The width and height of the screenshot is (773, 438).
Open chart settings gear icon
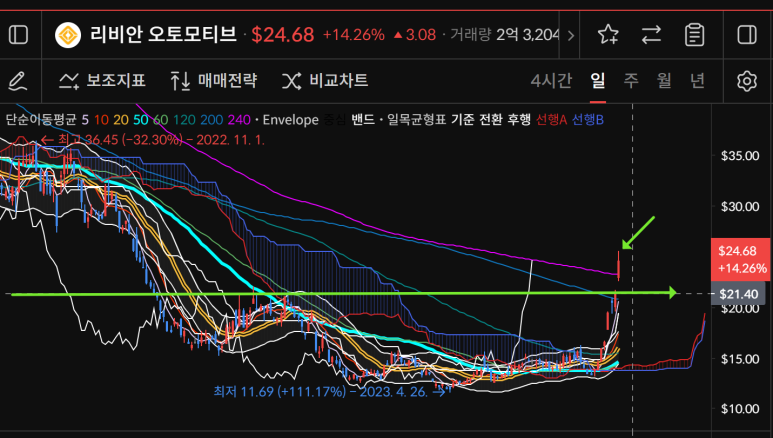(x=747, y=81)
